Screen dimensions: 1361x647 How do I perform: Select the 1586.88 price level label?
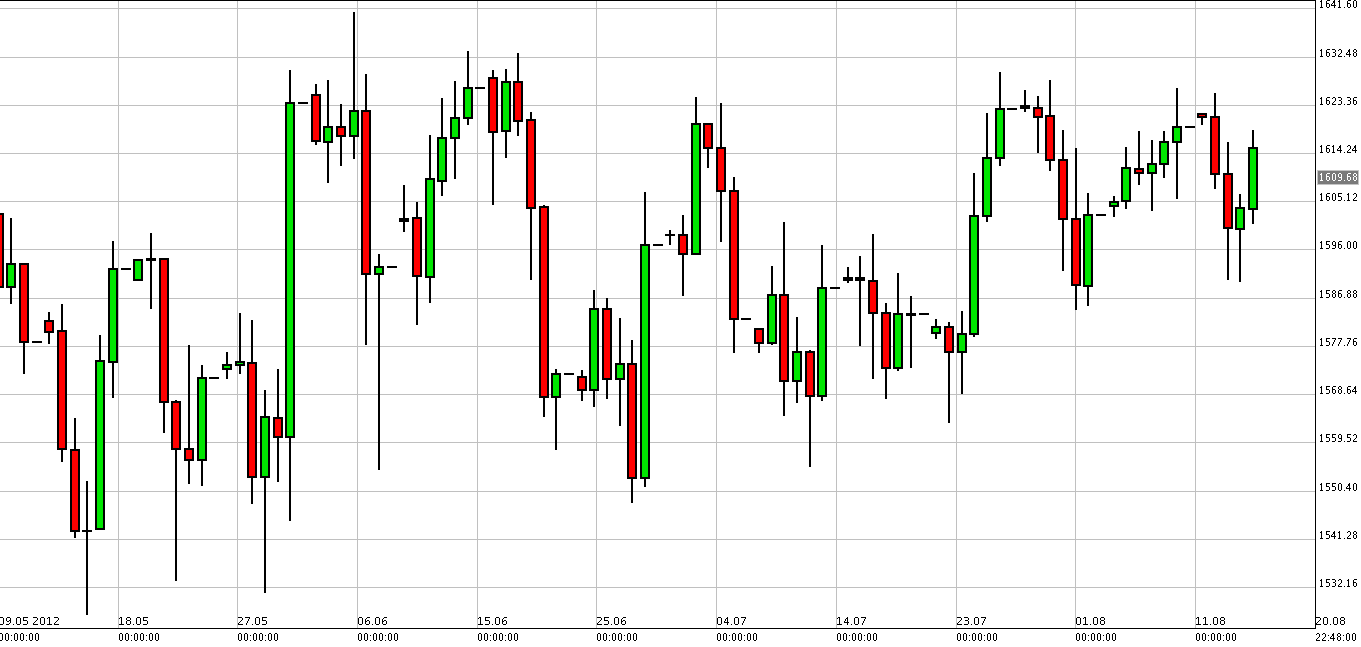1338,294
